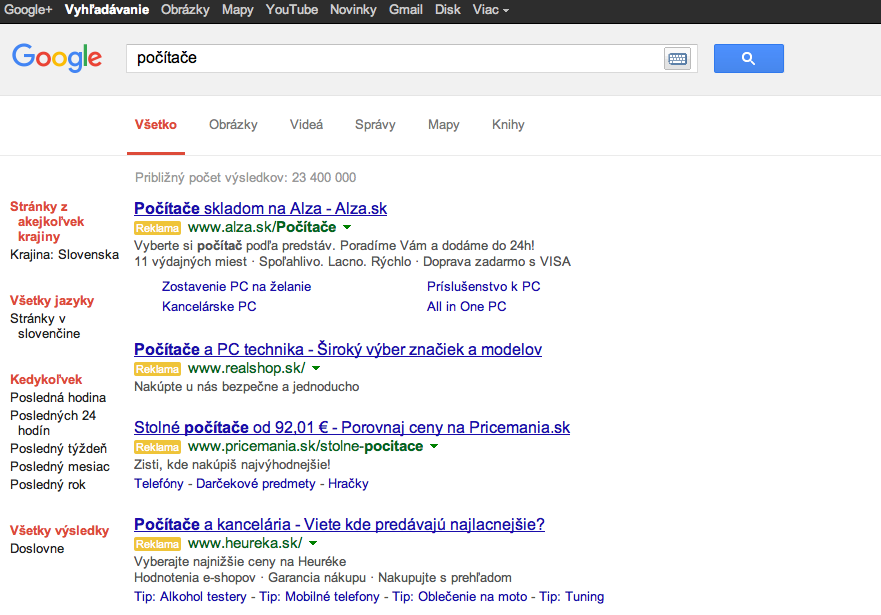
Task: Open YouTube from the top bar
Action: [292, 10]
